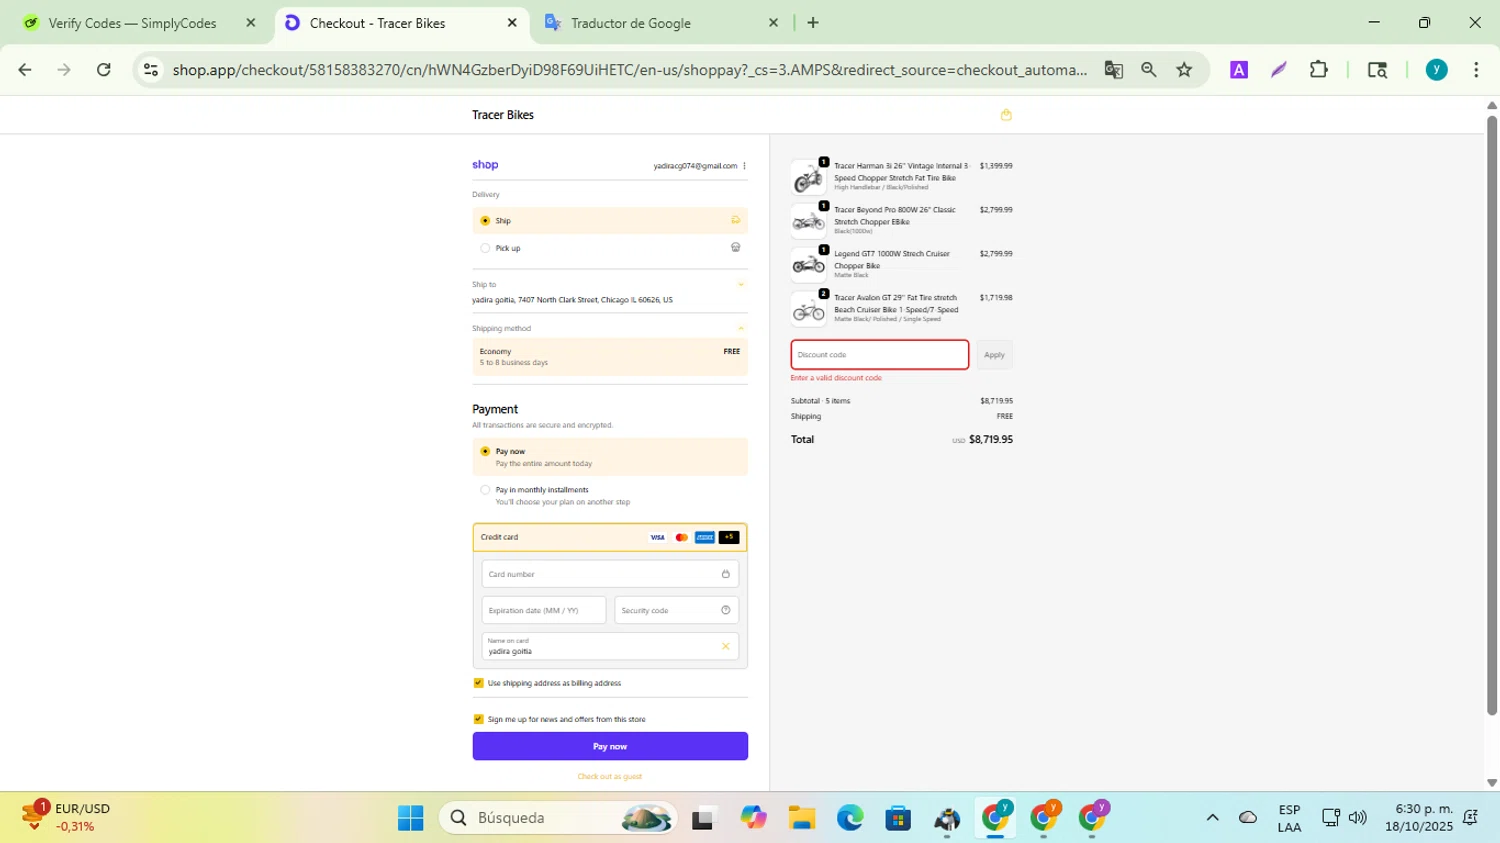Screen dimensions: 1500x843
Task: Open Windows Start menu
Action: 410,818
